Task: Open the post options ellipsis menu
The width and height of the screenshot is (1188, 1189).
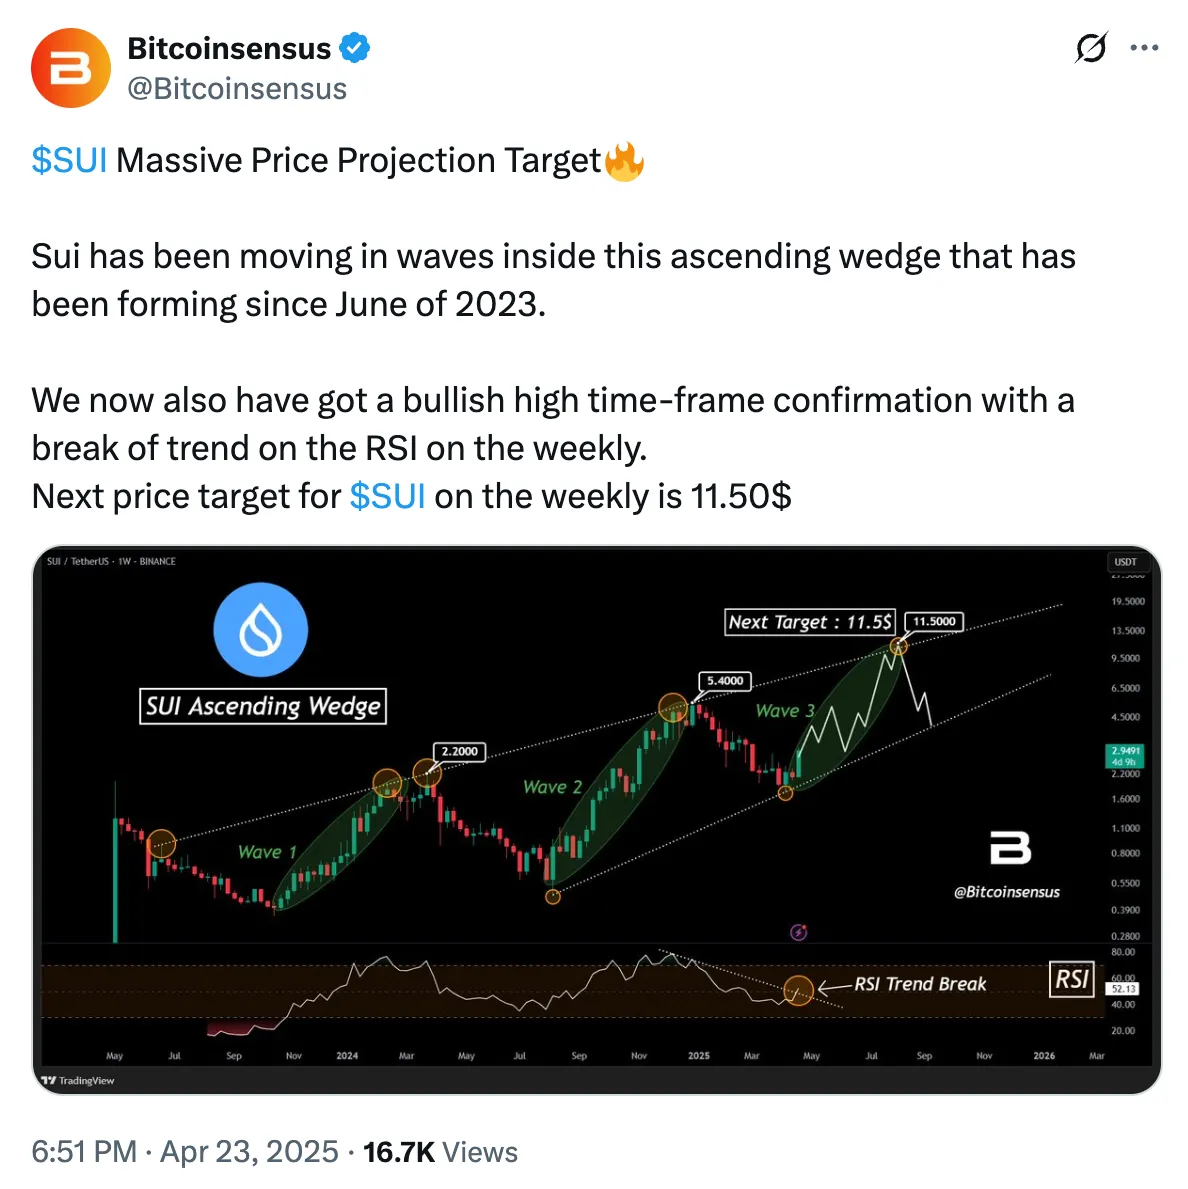Action: 1144,47
